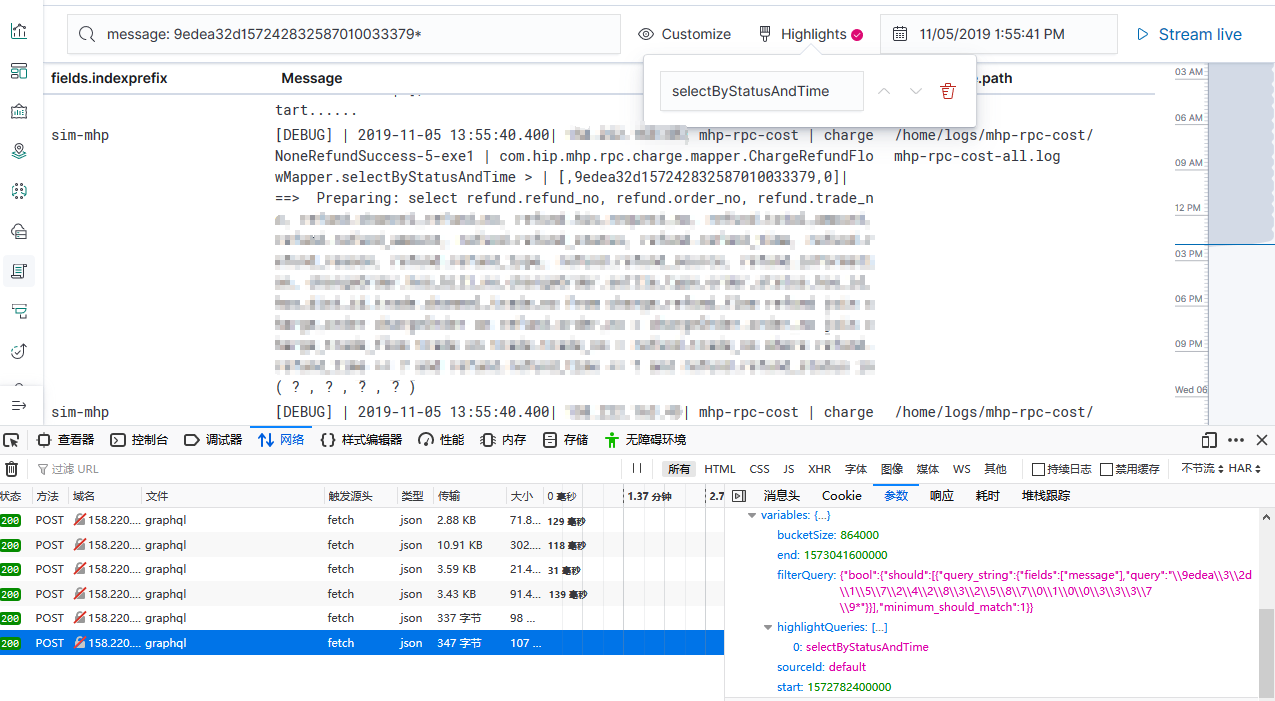Image resolution: width=1275 pixels, height=701 pixels.
Task: Clear network log with trash icon
Action: [x=11, y=469]
